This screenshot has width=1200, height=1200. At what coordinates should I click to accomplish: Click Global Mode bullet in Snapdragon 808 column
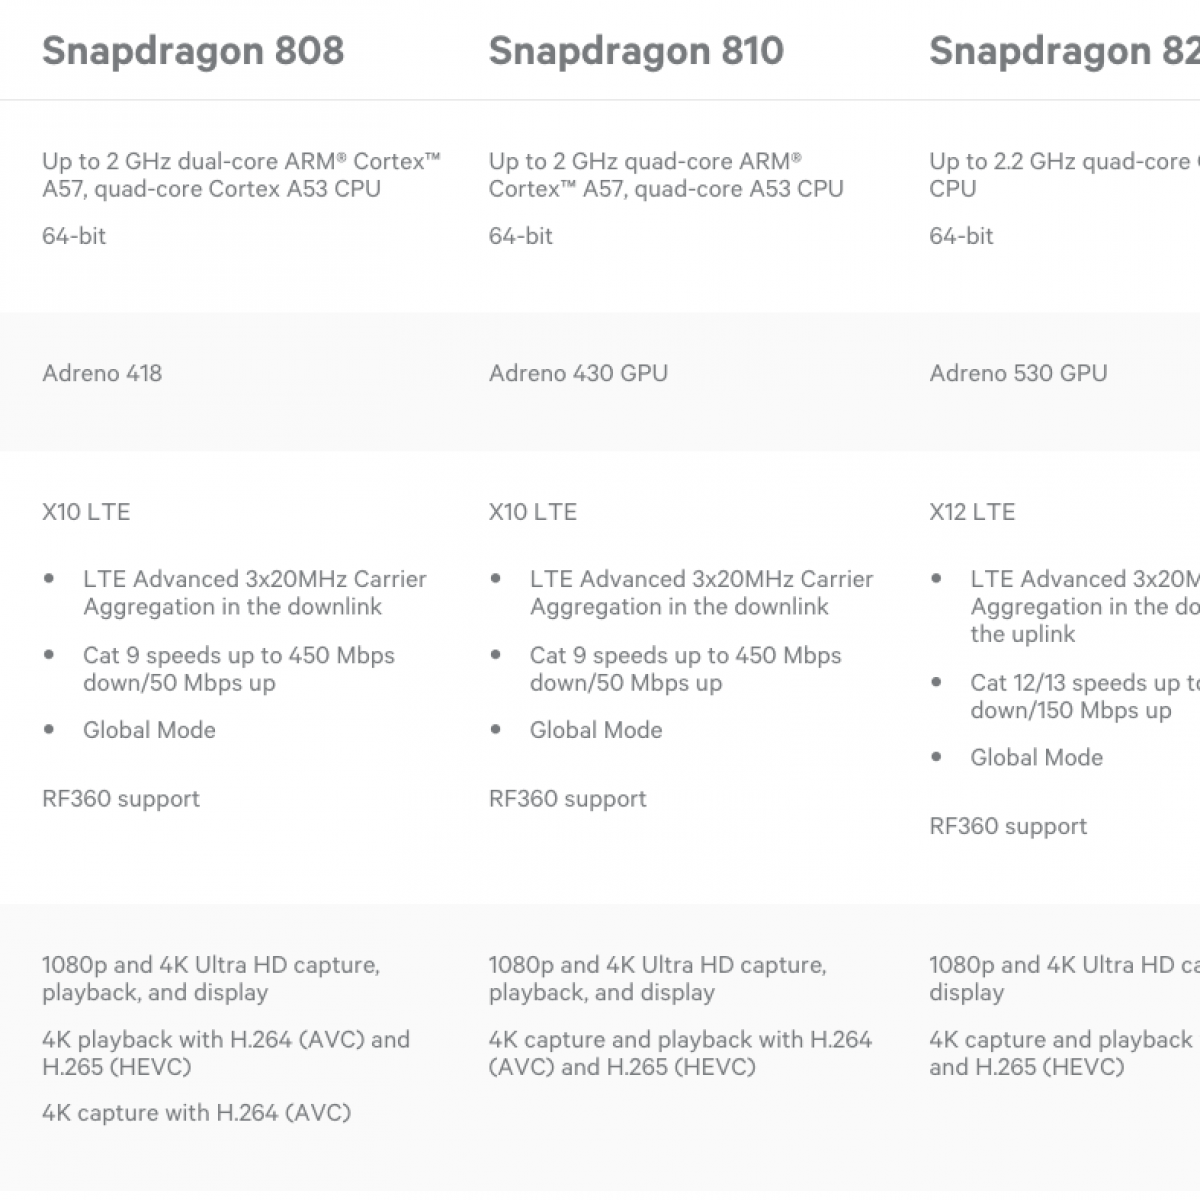(149, 730)
